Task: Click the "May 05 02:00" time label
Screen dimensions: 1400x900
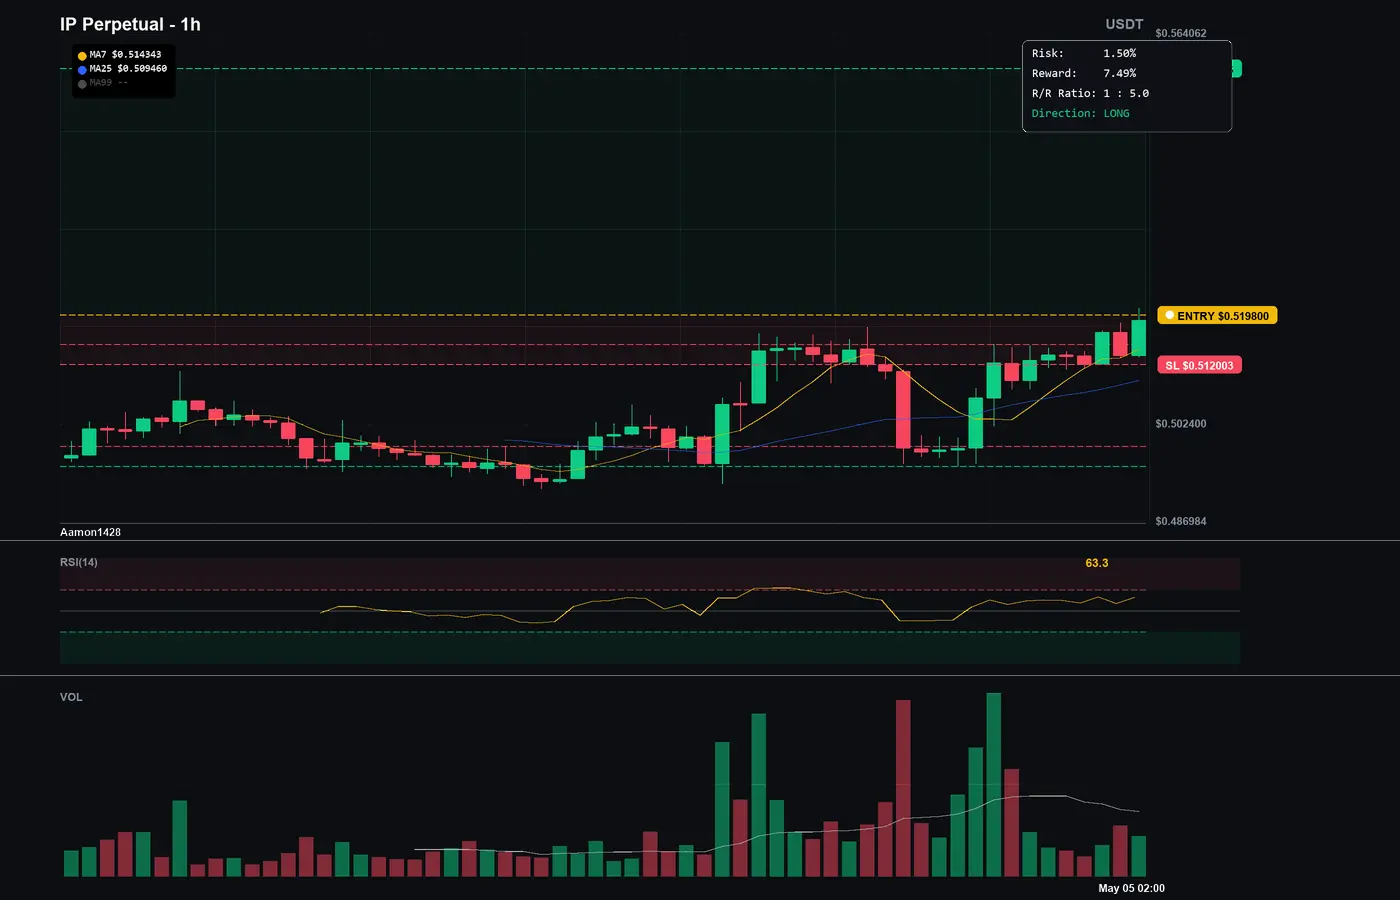Action: point(1131,888)
